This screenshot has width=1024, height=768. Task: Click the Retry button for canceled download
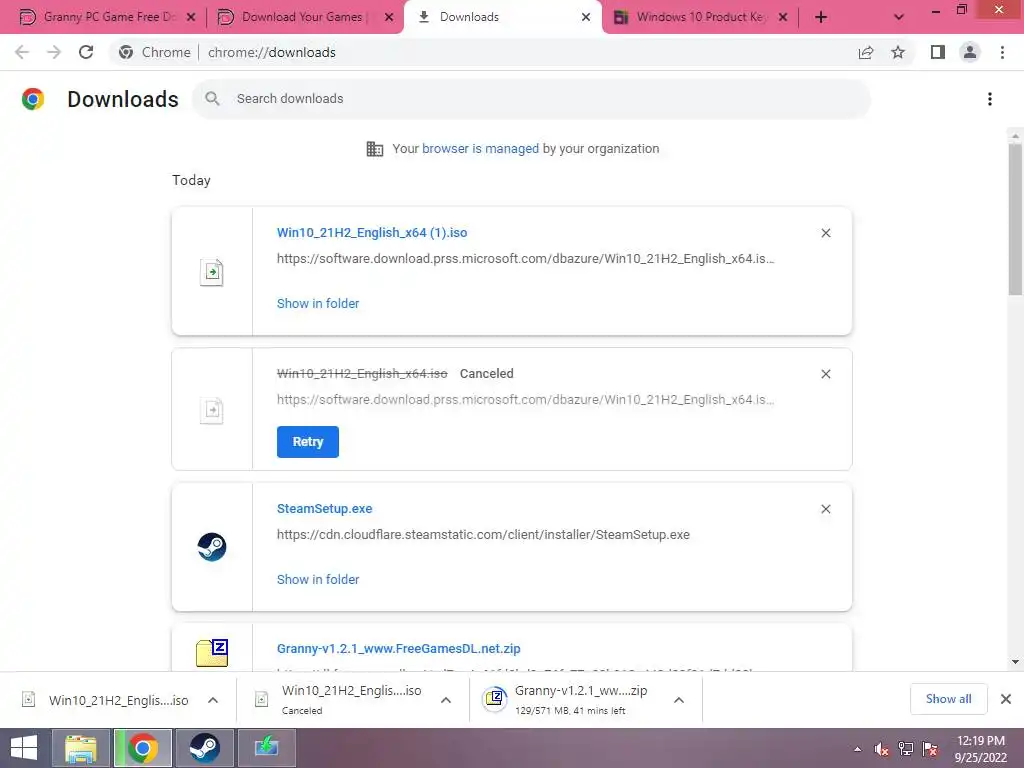point(308,442)
